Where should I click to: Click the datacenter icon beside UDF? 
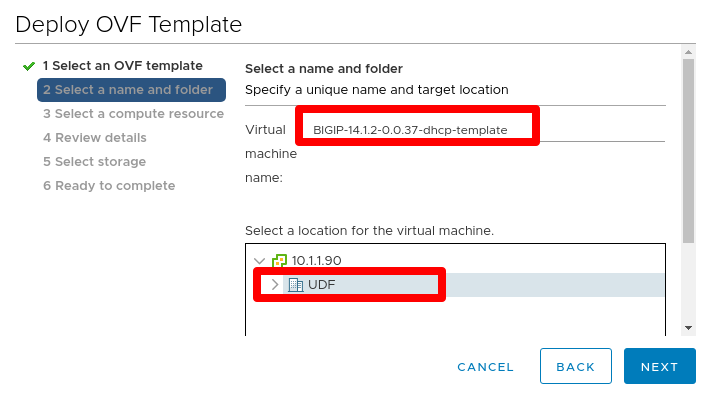coord(295,285)
